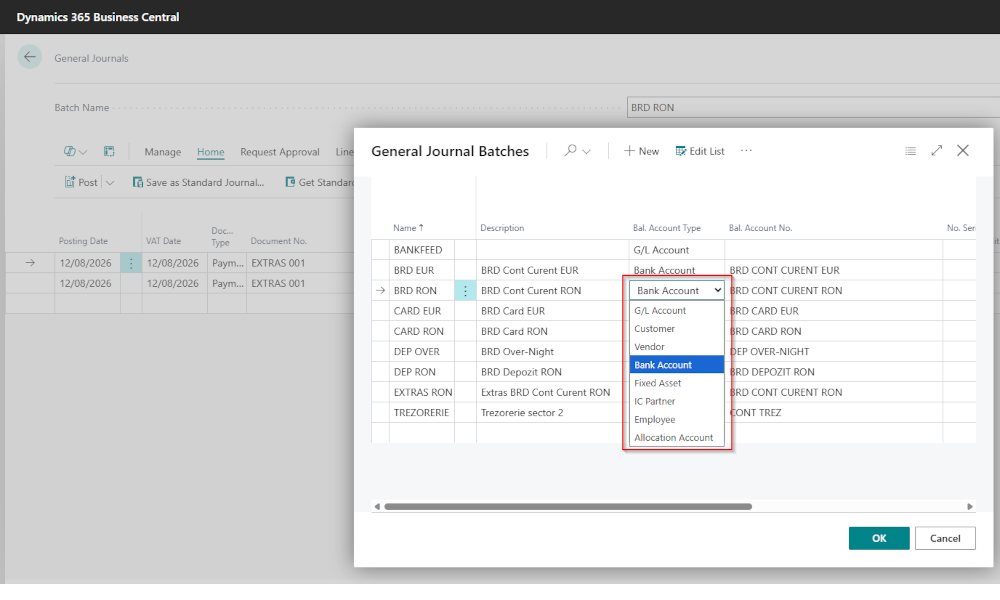Choose Vendor from dropdown list
Screen dimensions: 1000x600
(x=677, y=347)
